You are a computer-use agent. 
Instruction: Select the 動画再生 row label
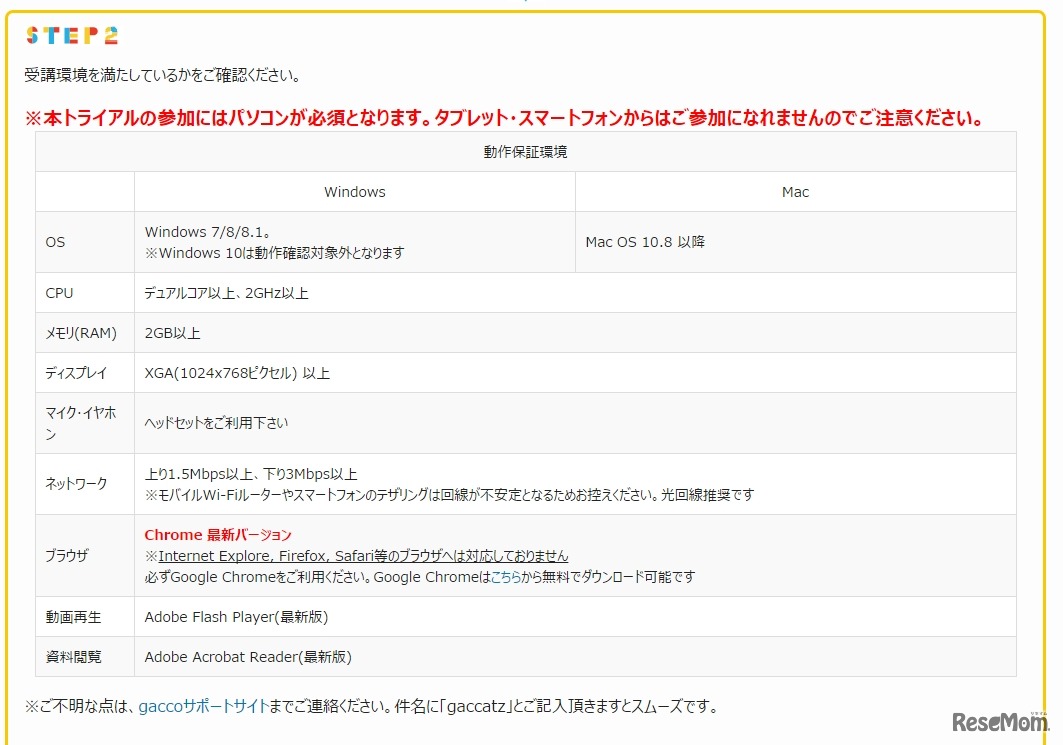click(73, 617)
